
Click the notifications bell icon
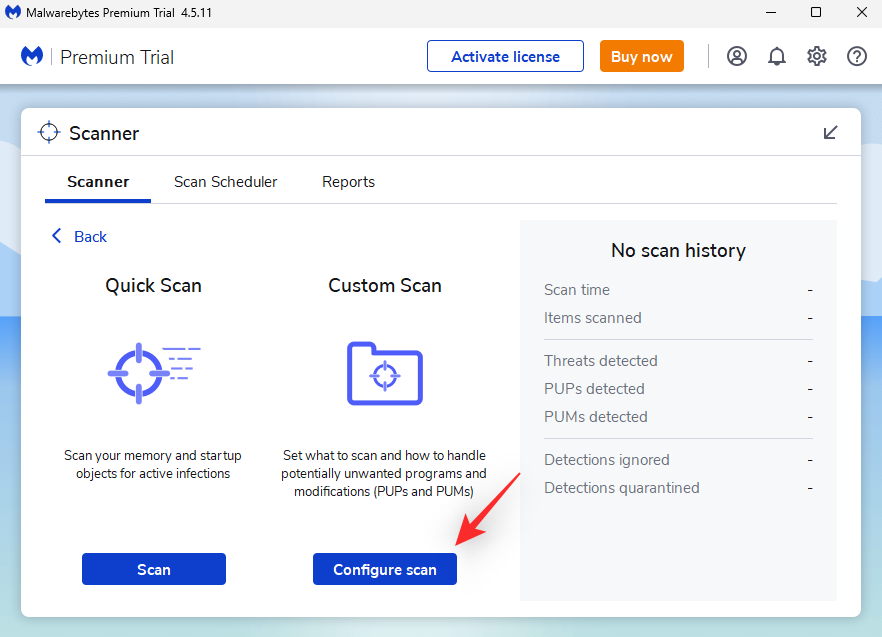pos(777,56)
